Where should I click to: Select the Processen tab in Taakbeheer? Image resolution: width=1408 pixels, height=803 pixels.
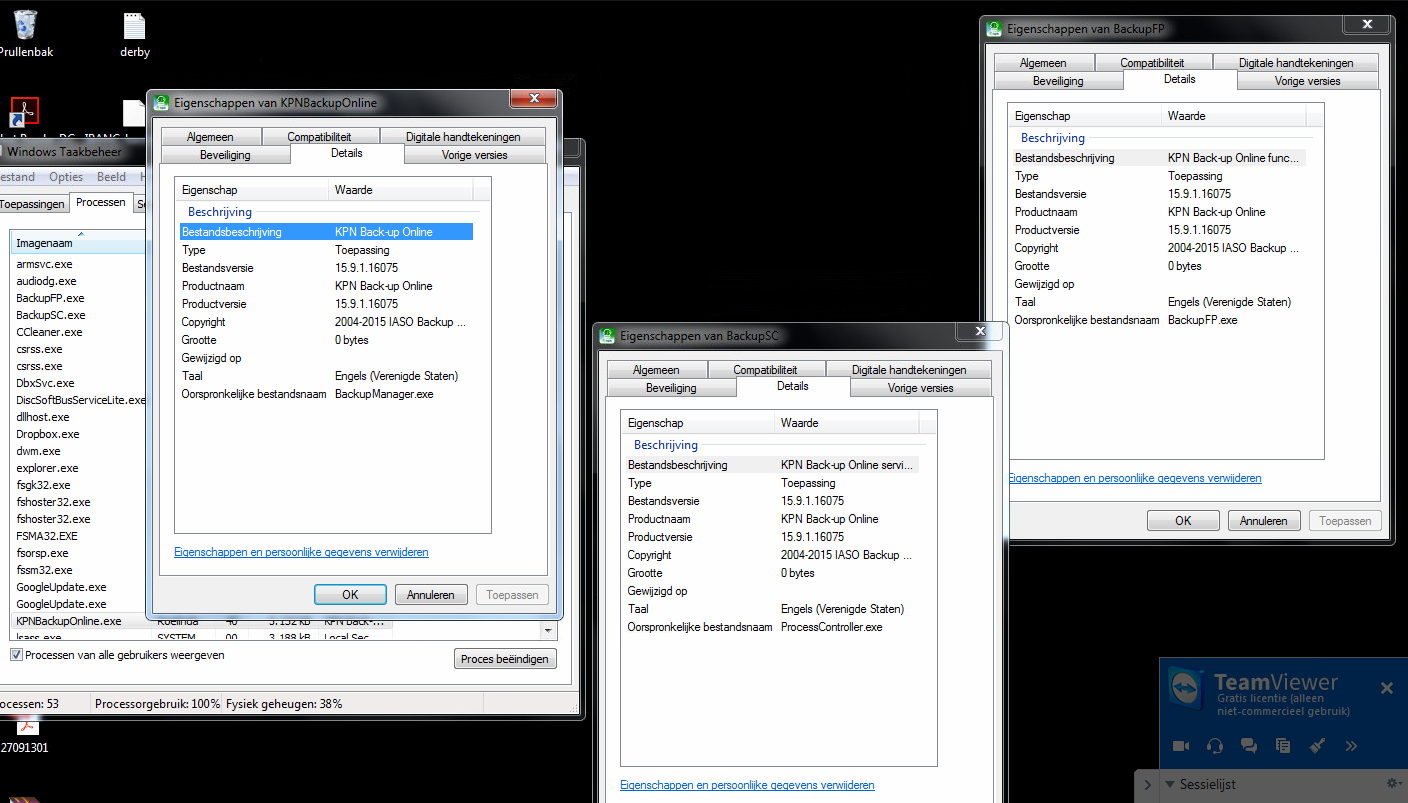(x=102, y=202)
